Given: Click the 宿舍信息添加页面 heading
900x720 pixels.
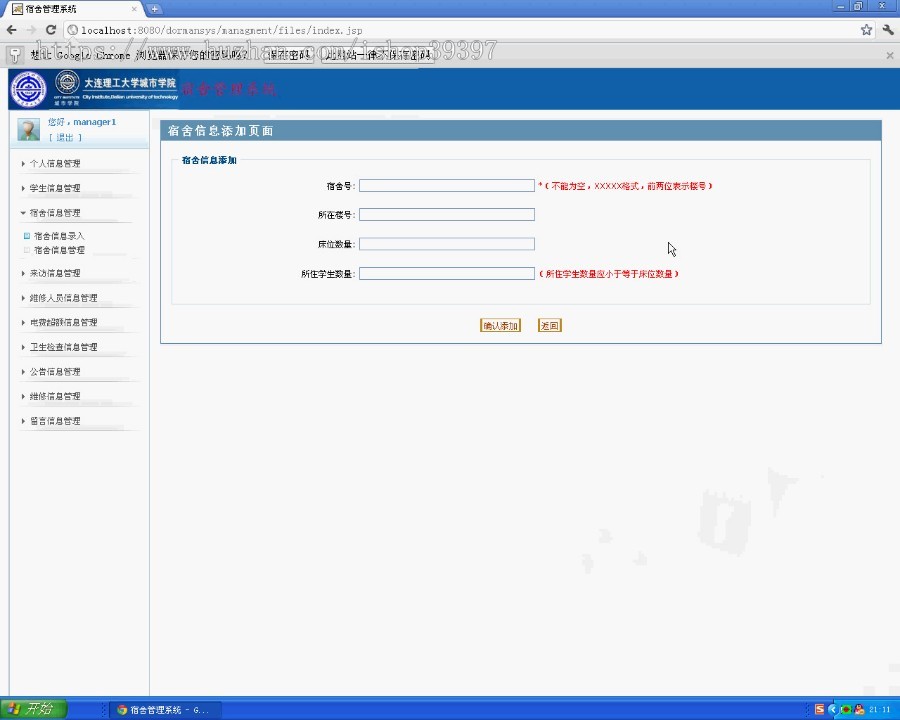Looking at the screenshot, I should [x=220, y=131].
